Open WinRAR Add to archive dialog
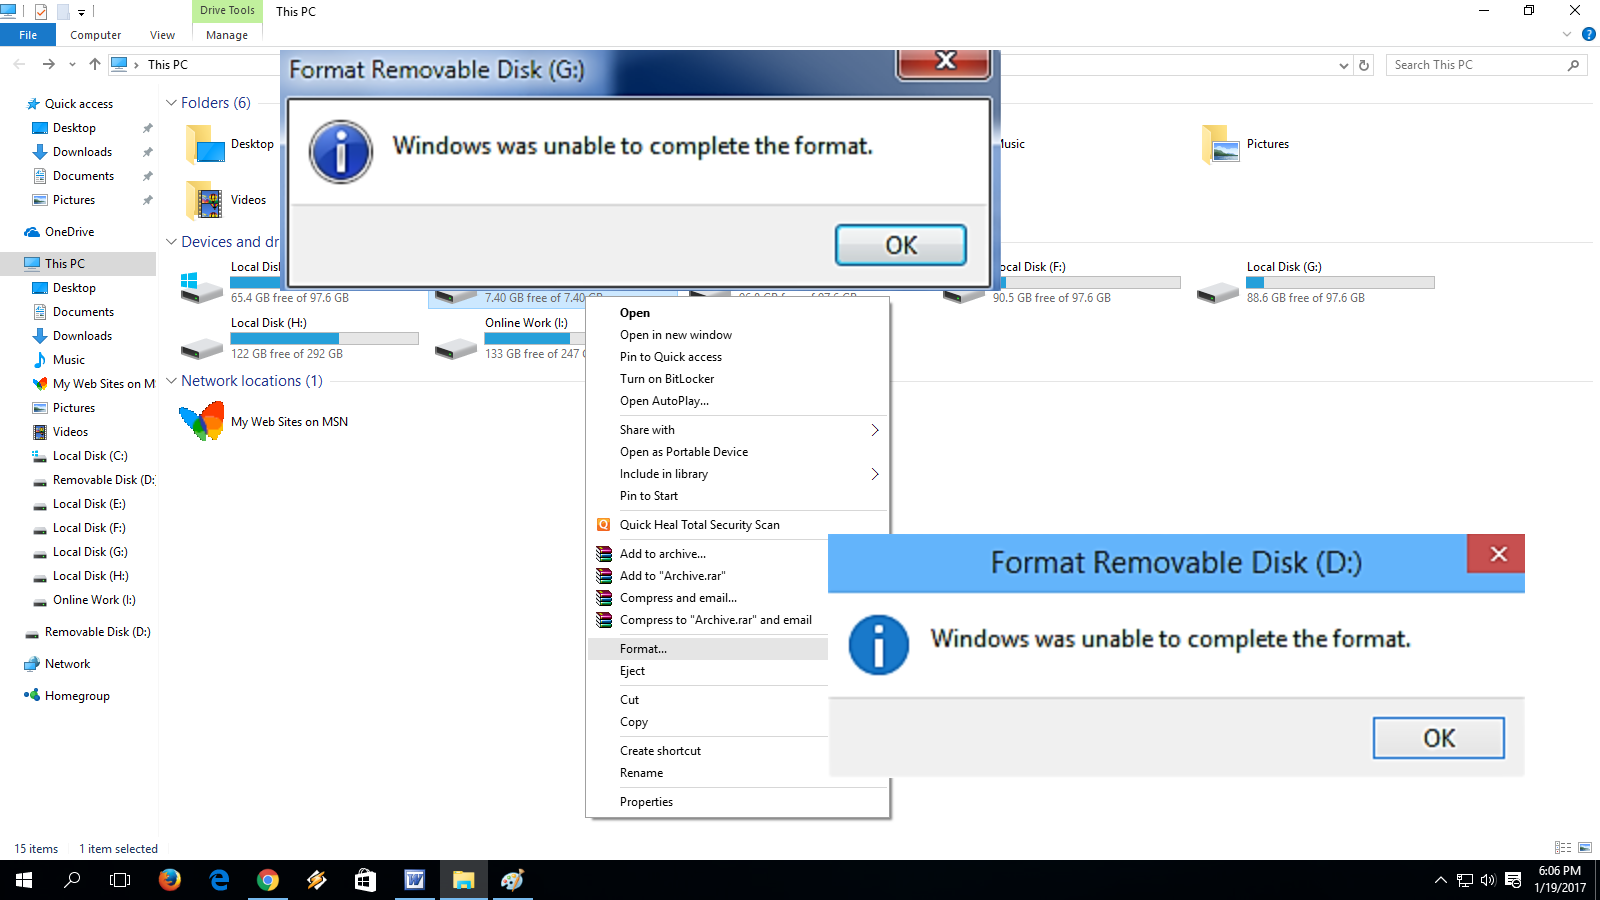This screenshot has height=900, width=1600. click(x=662, y=553)
